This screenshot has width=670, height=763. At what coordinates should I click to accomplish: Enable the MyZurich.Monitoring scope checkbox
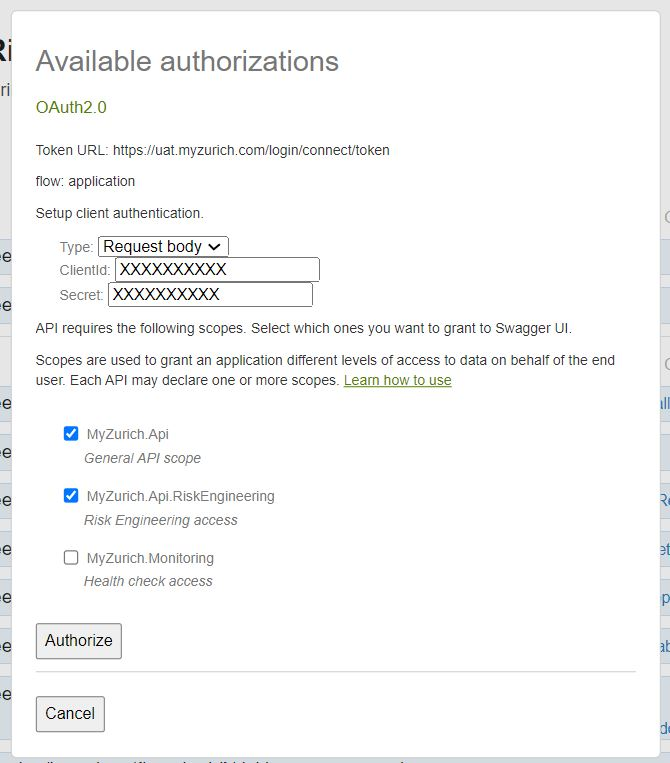pos(71,558)
